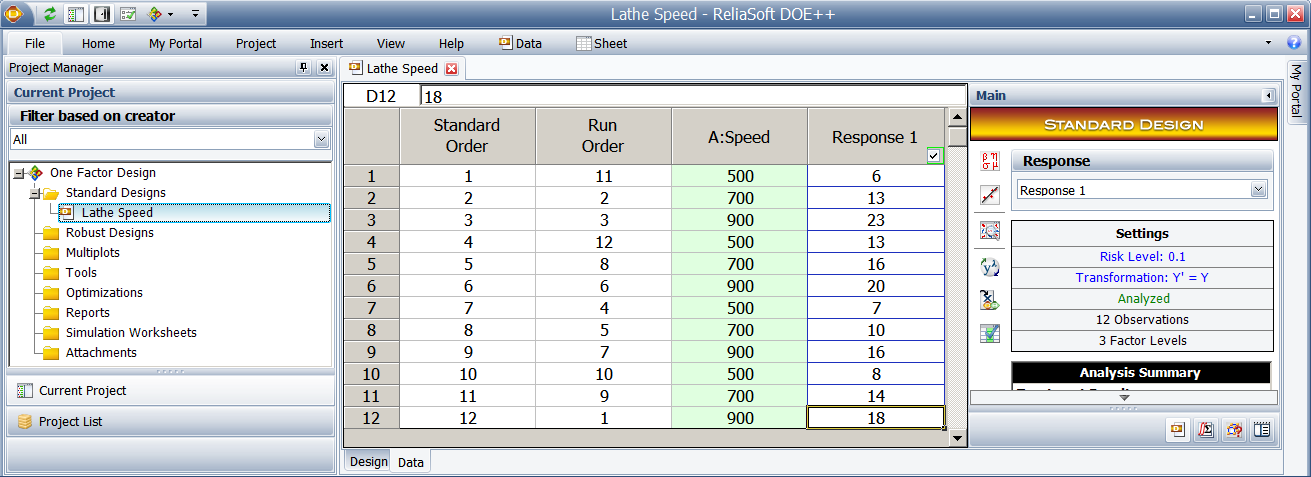Image resolution: width=1311 pixels, height=477 pixels.
Task: Click the Risk Level: 0.1 link
Action: tap(1142, 257)
